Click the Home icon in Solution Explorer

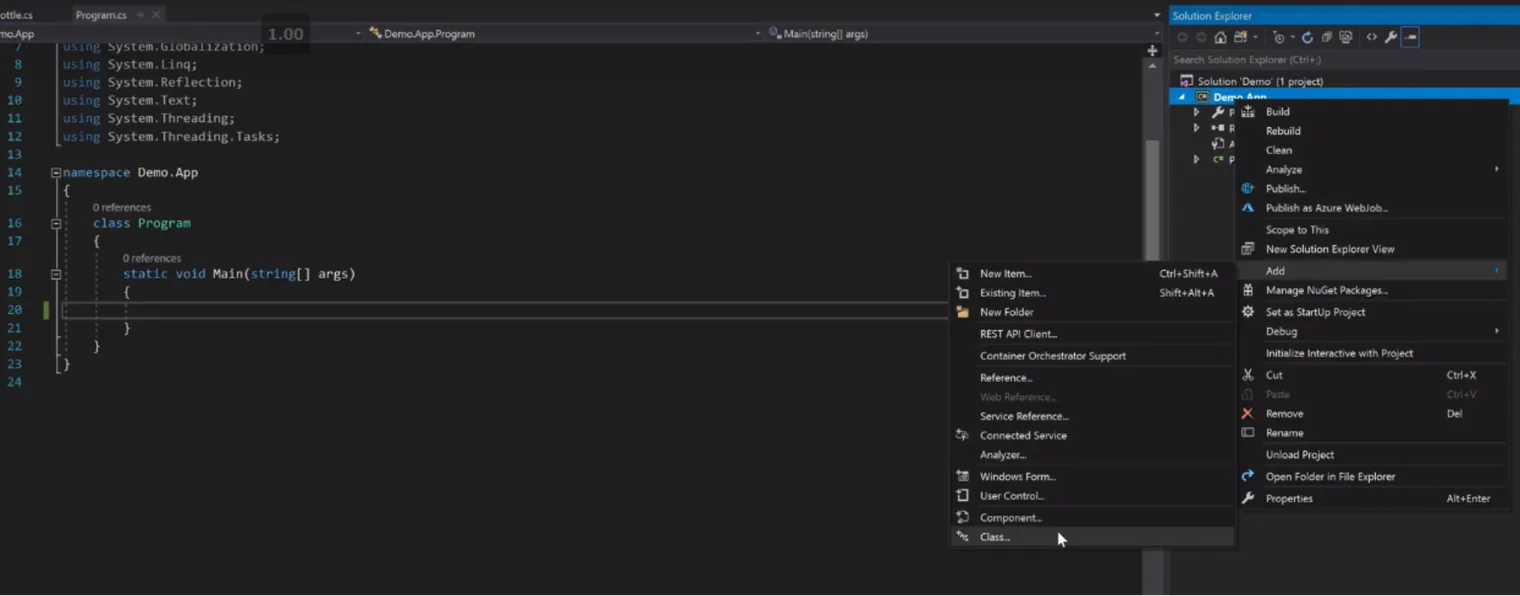coord(1220,37)
